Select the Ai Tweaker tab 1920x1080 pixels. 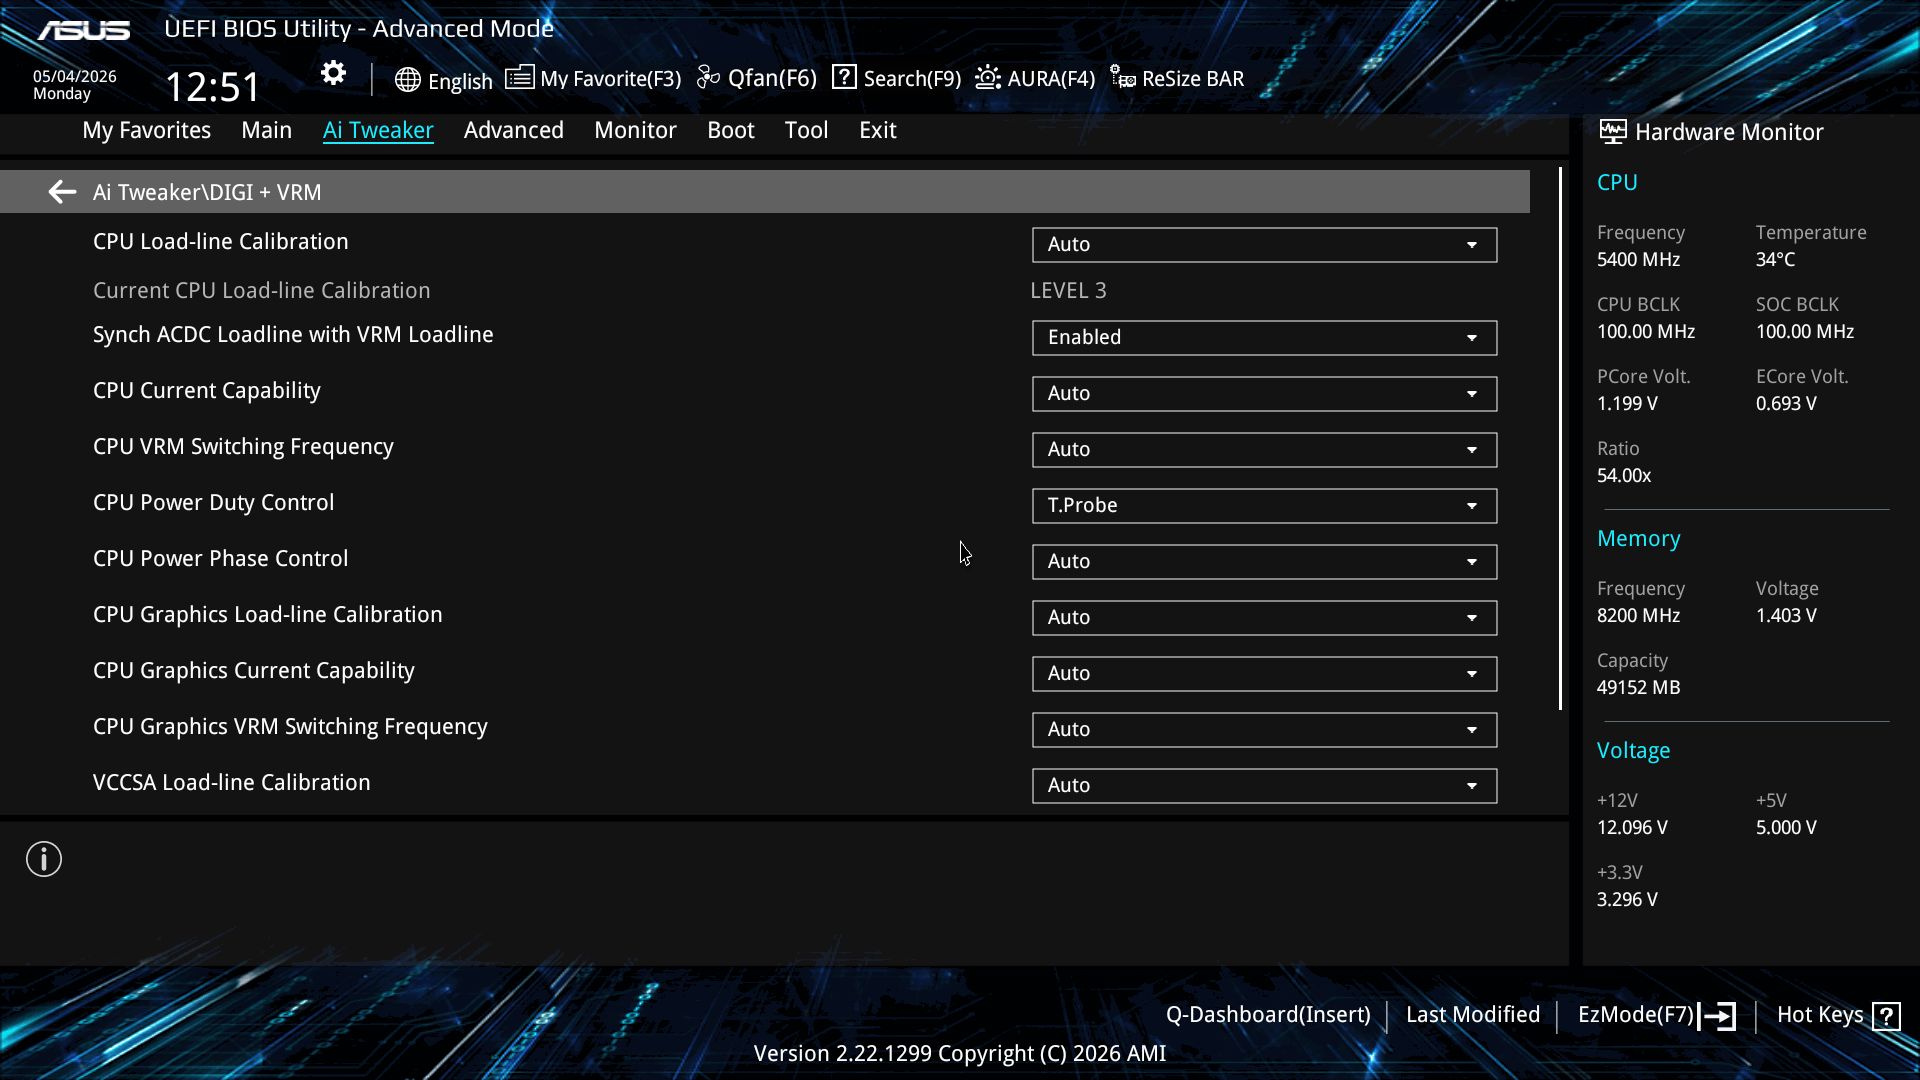pyautogui.click(x=378, y=130)
